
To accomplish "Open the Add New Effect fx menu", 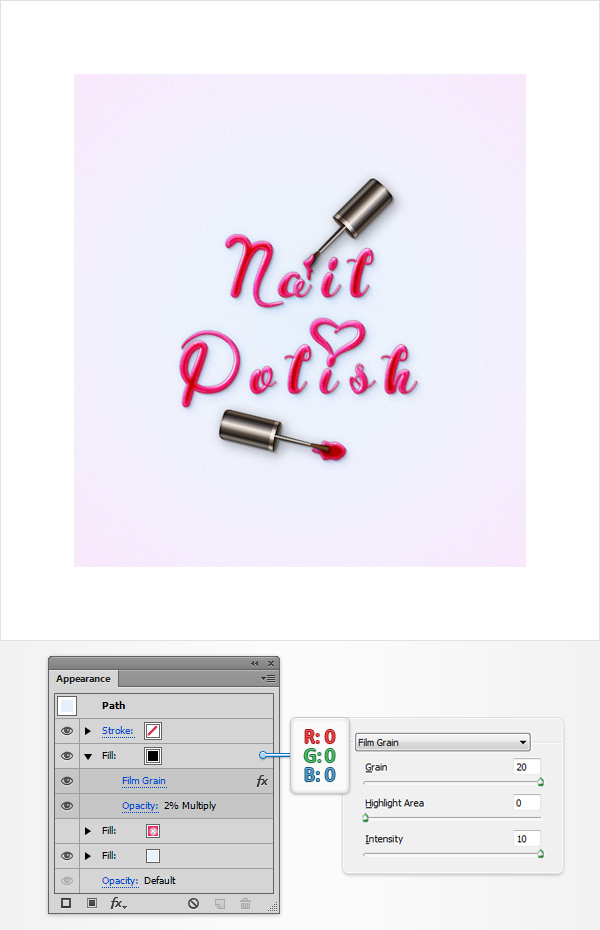I will [118, 903].
